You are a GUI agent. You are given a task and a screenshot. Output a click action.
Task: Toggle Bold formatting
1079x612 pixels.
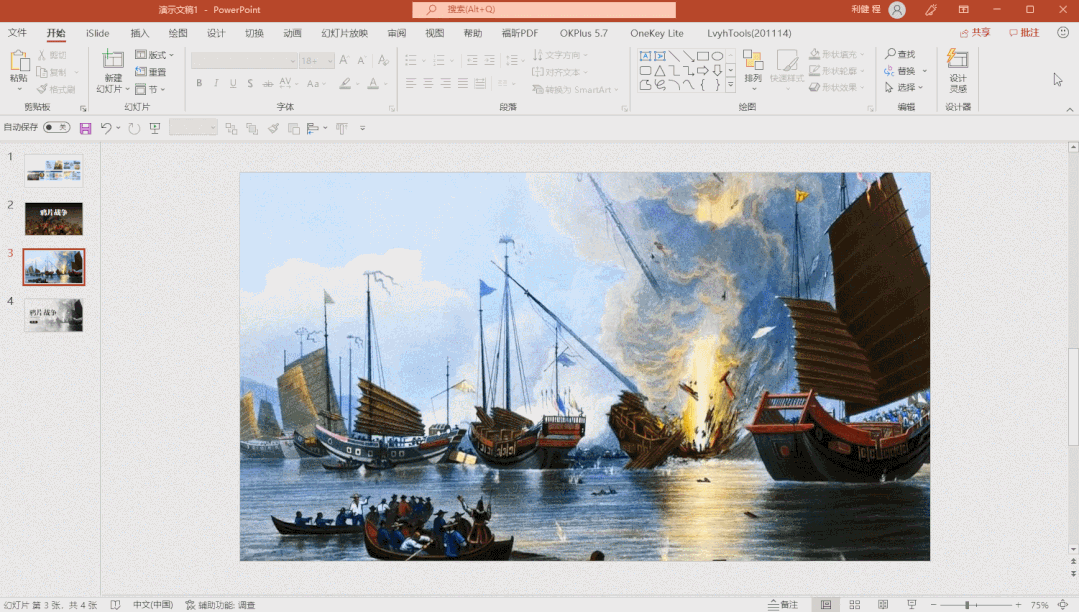[x=199, y=83]
